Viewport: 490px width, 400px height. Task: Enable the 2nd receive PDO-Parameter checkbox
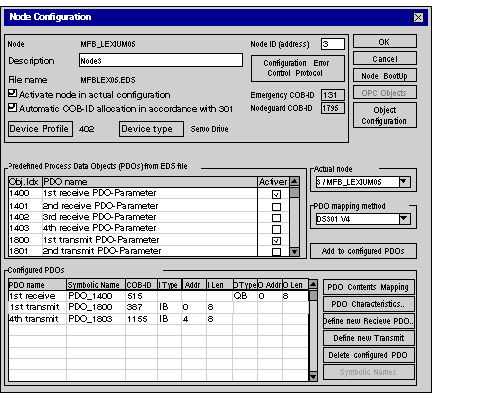(276, 207)
